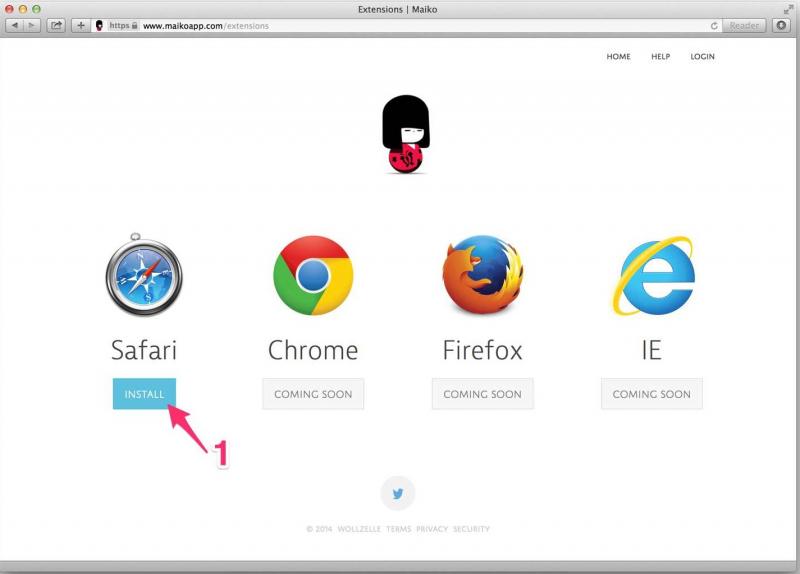The image size is (800, 574).
Task: Click the Safari back navigation arrow
Action: [x=14, y=25]
